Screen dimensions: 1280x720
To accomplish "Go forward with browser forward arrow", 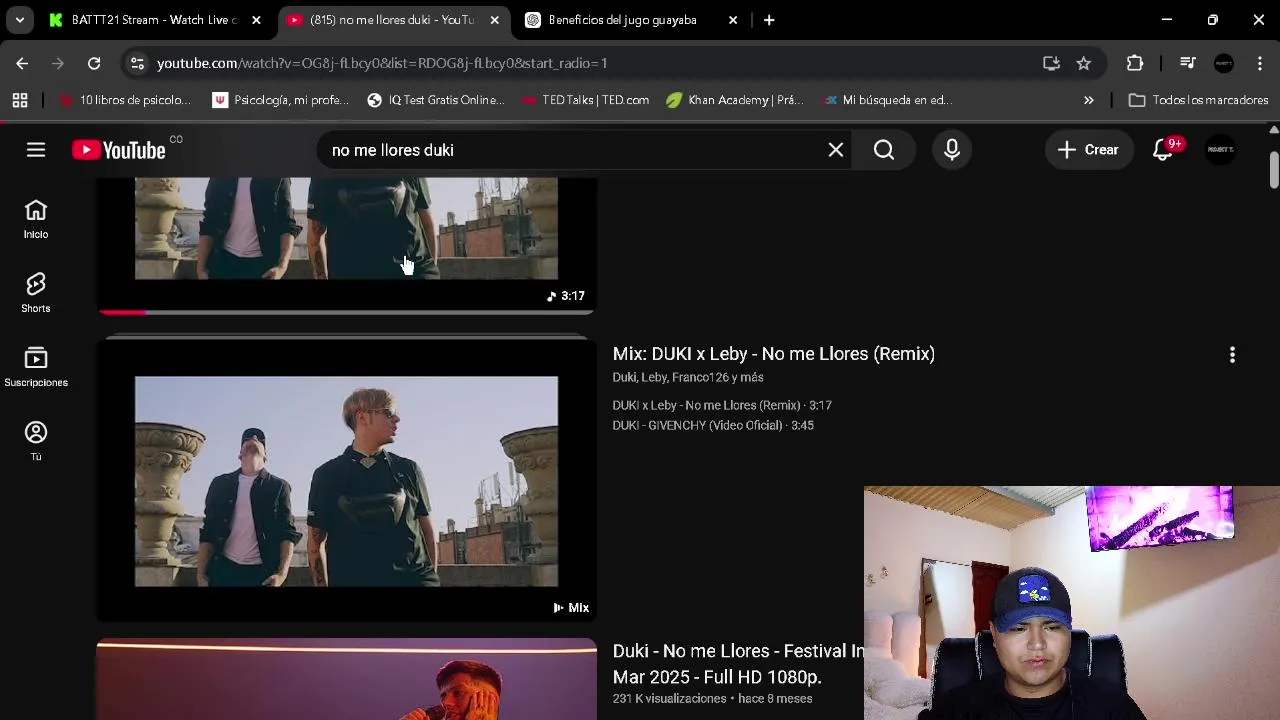I will 58,63.
